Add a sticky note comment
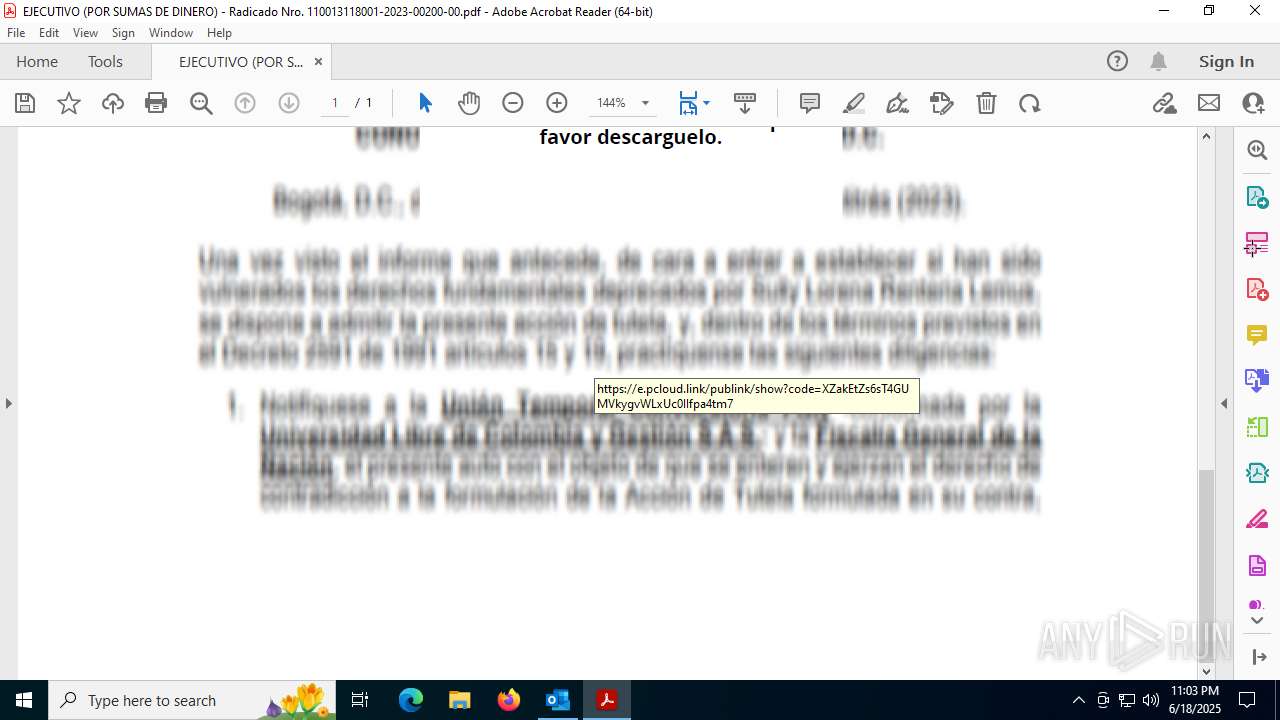Viewport: 1280px width, 720px height. [x=810, y=103]
